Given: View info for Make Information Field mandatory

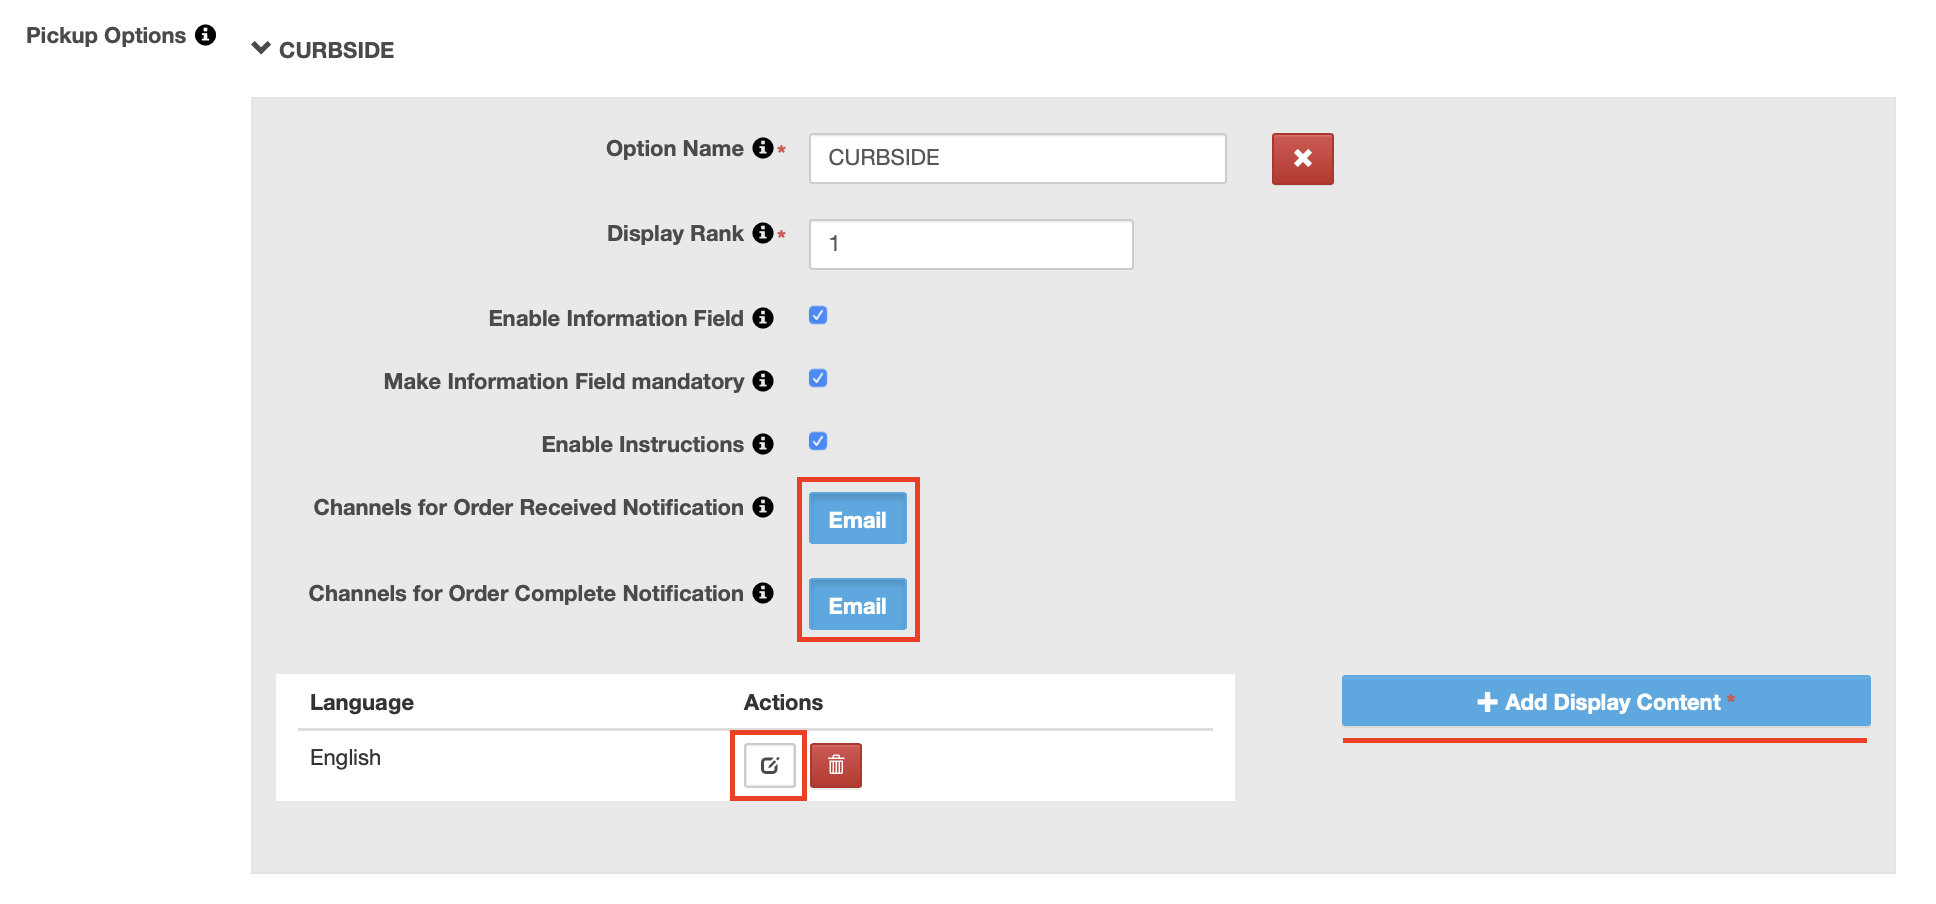Looking at the screenshot, I should pyautogui.click(x=763, y=380).
